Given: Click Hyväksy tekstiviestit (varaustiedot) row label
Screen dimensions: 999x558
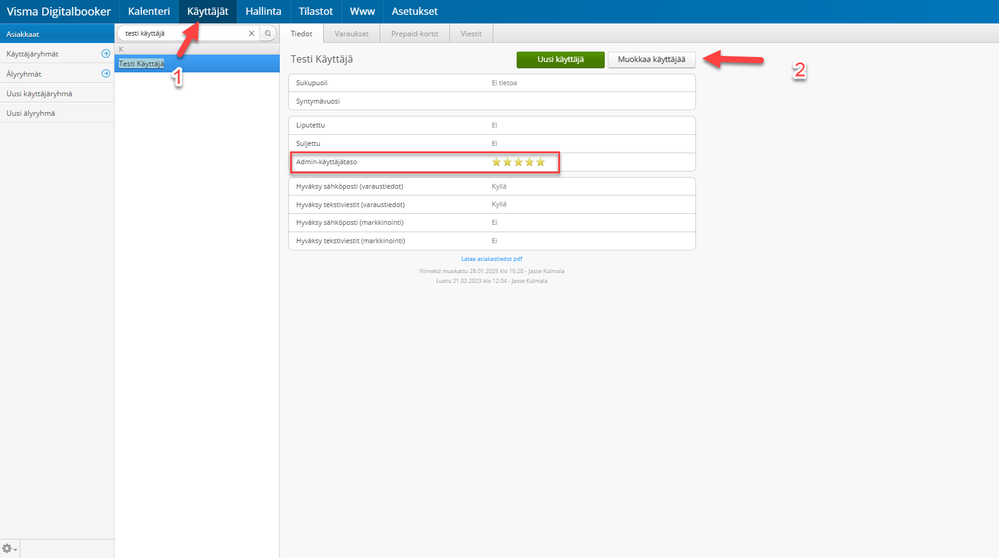Looking at the screenshot, I should pyautogui.click(x=350, y=205).
